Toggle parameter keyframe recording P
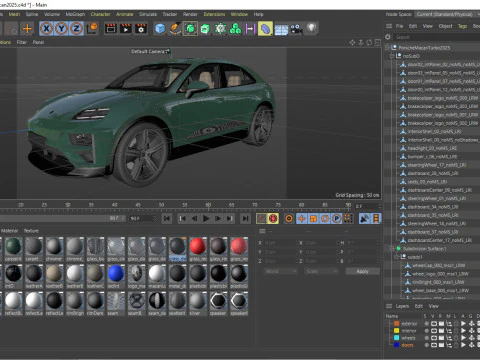The width and height of the screenshot is (480, 360). coord(337,218)
